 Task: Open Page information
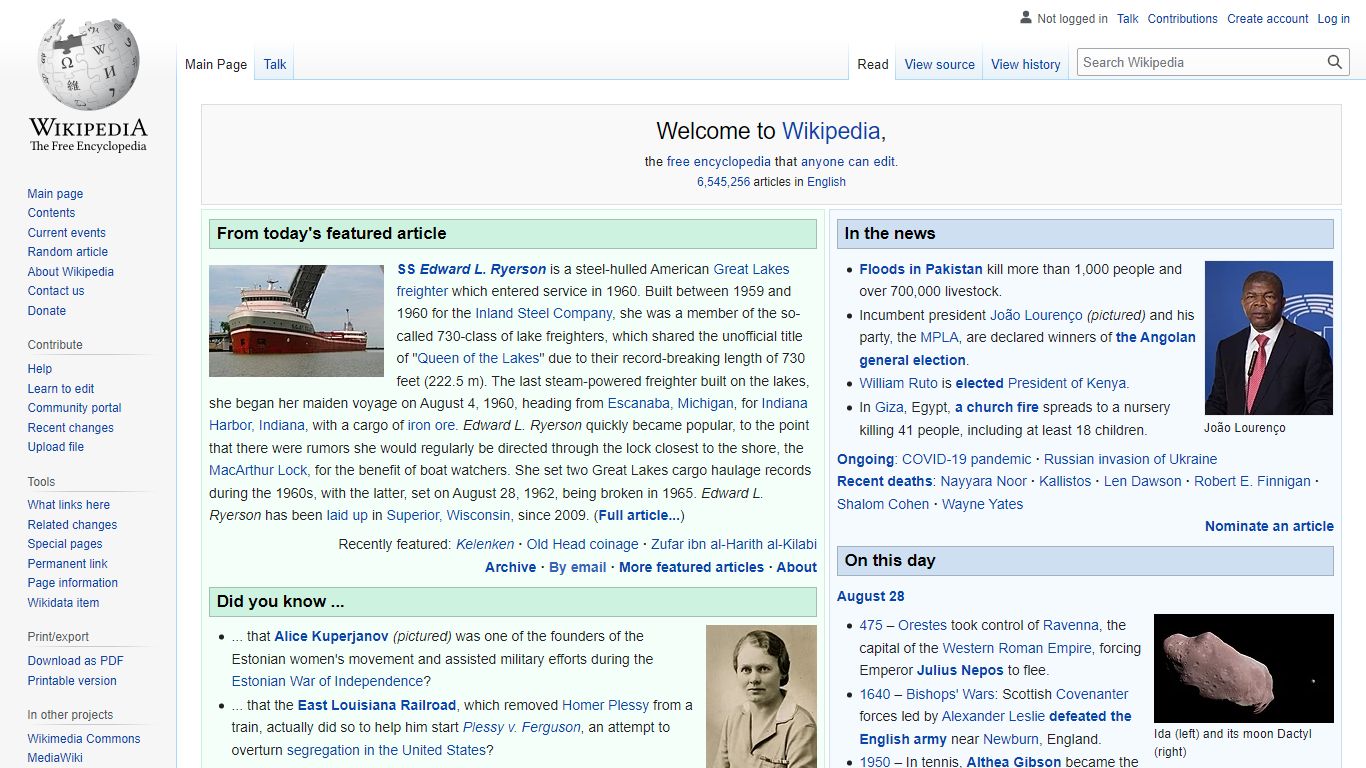pos(73,583)
